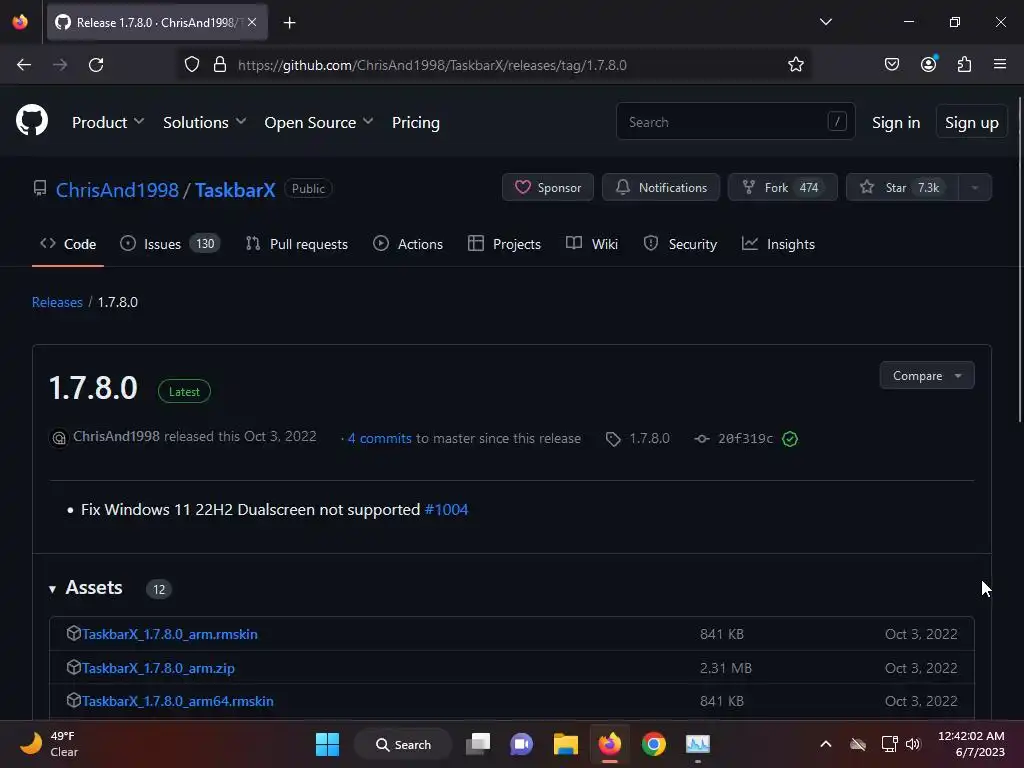Image resolution: width=1024 pixels, height=768 pixels.
Task: Click the padlock site information icon
Action: (220, 65)
